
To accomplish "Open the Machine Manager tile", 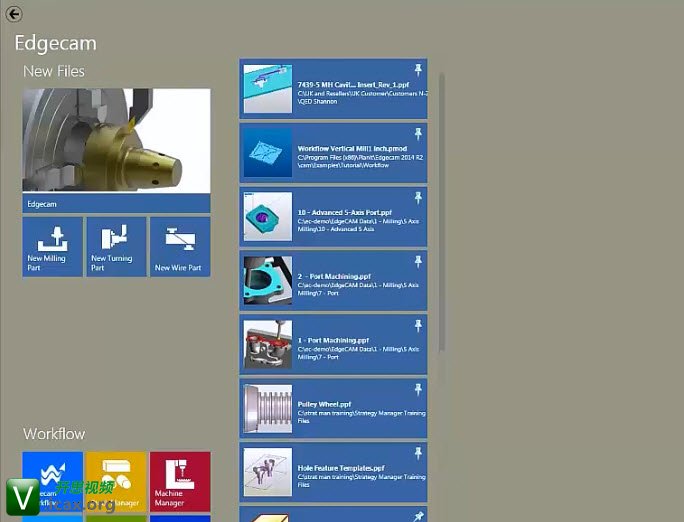I will click(x=180, y=481).
